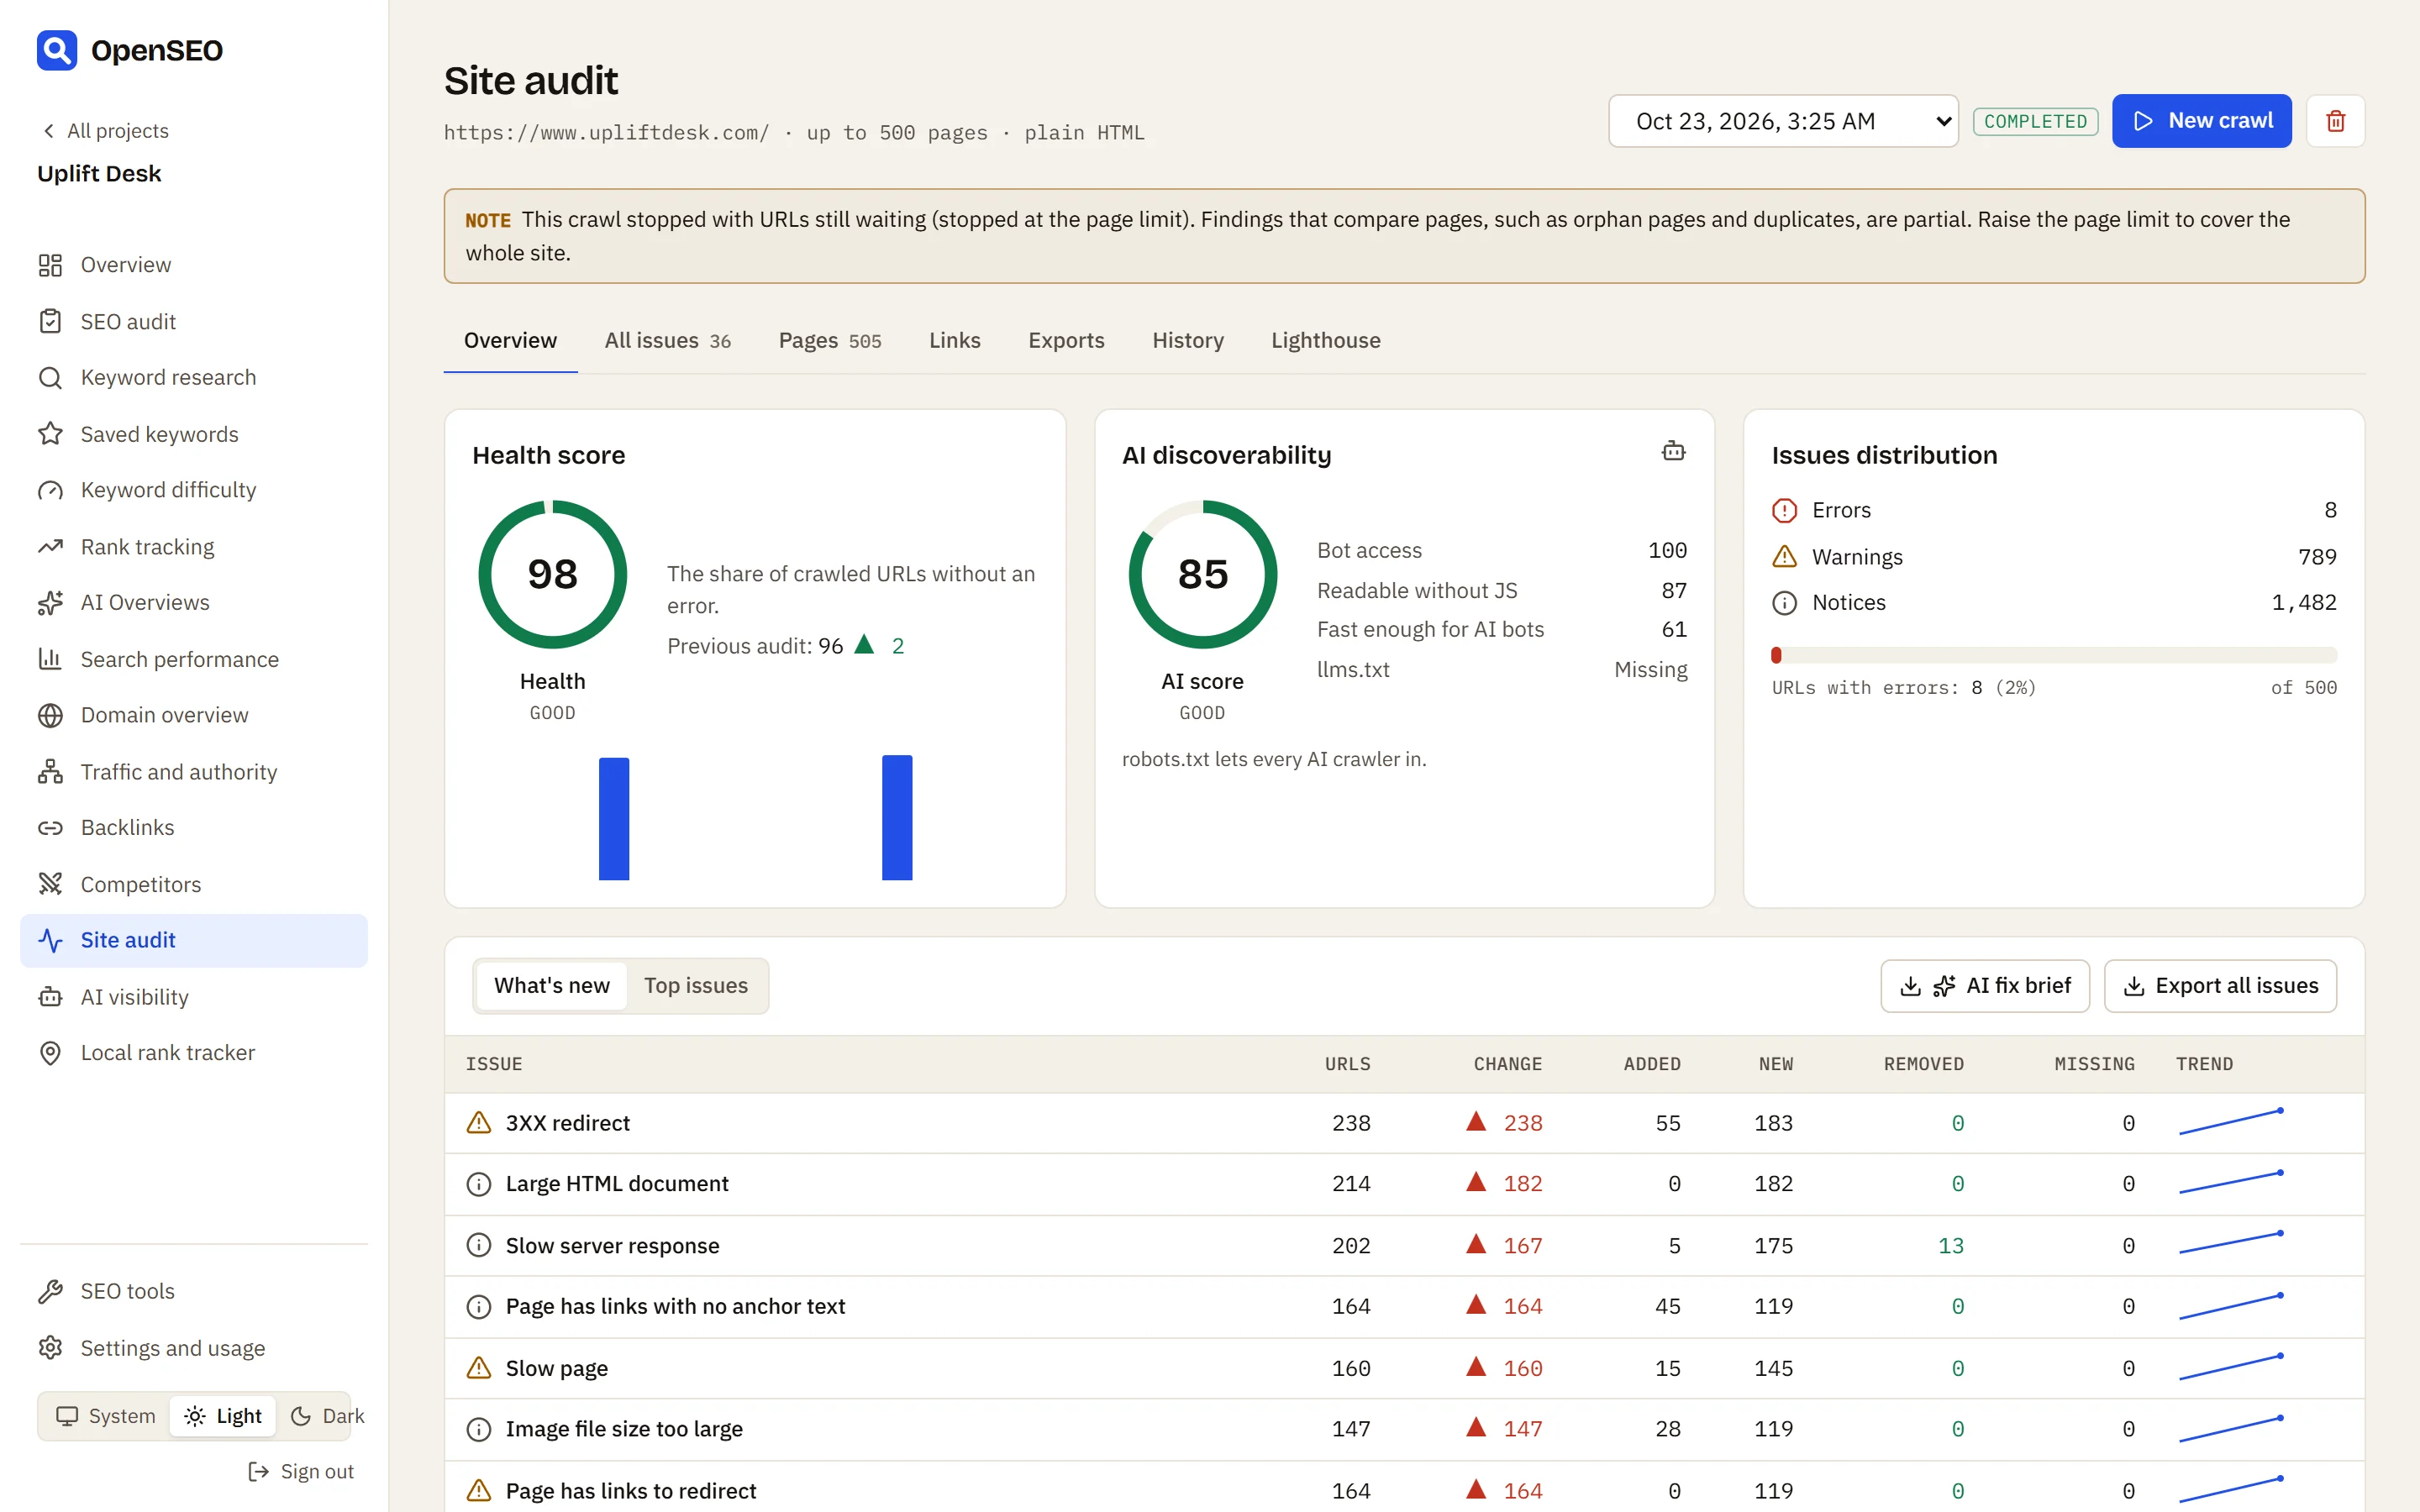Delete this crawl with the trash icon

(x=2335, y=121)
